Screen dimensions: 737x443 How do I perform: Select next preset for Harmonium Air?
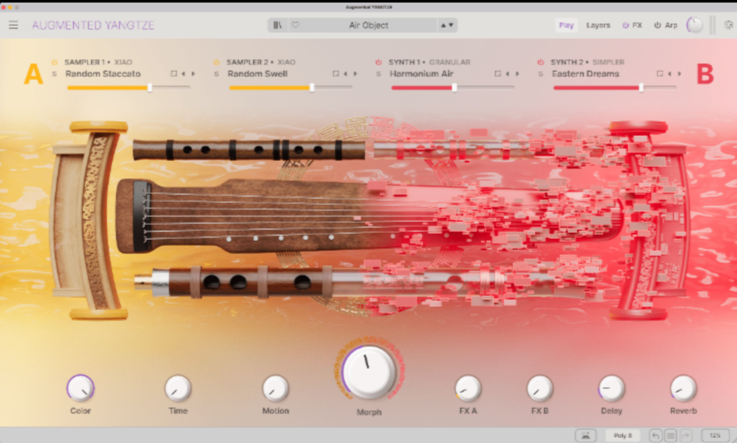517,74
